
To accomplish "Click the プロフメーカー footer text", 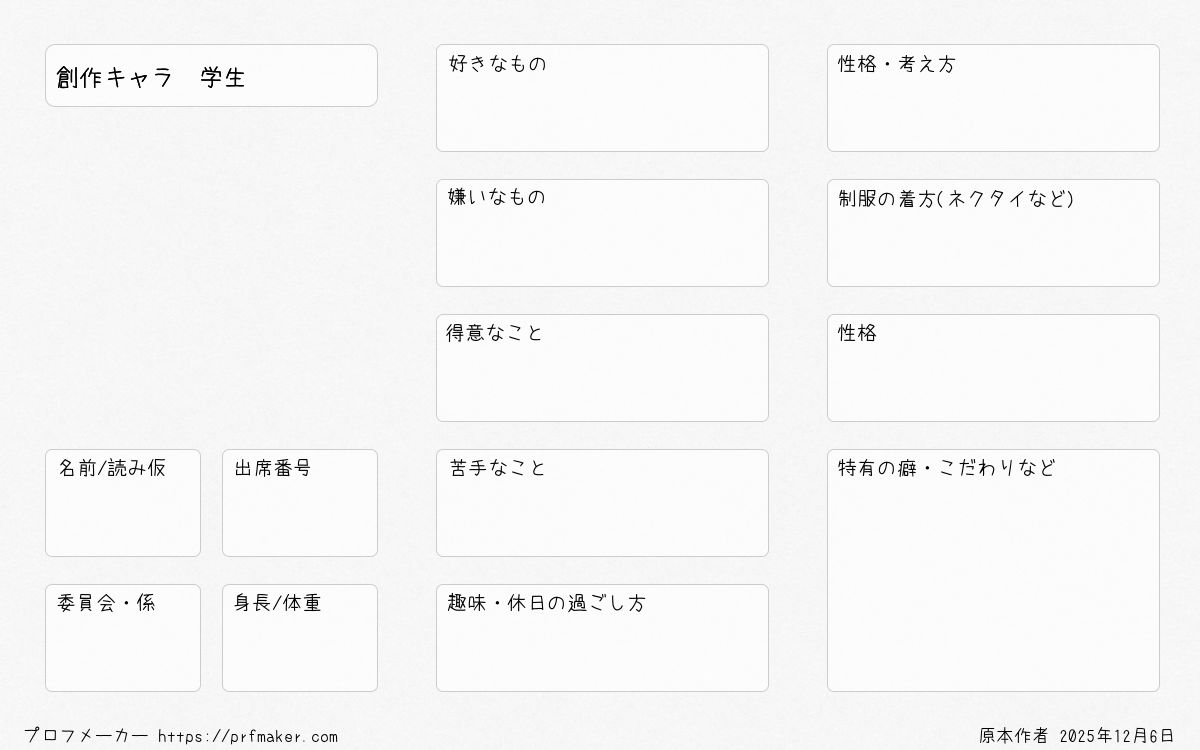I will point(86,736).
